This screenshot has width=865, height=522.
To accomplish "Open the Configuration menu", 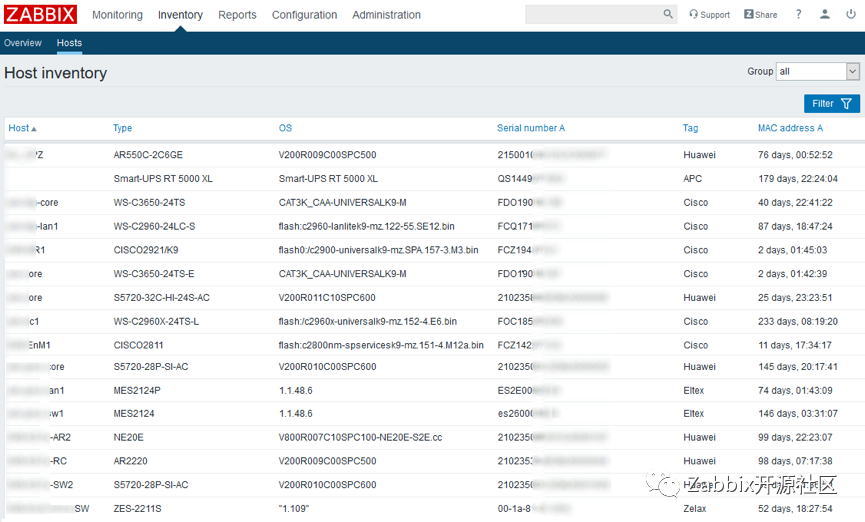I will [x=305, y=15].
